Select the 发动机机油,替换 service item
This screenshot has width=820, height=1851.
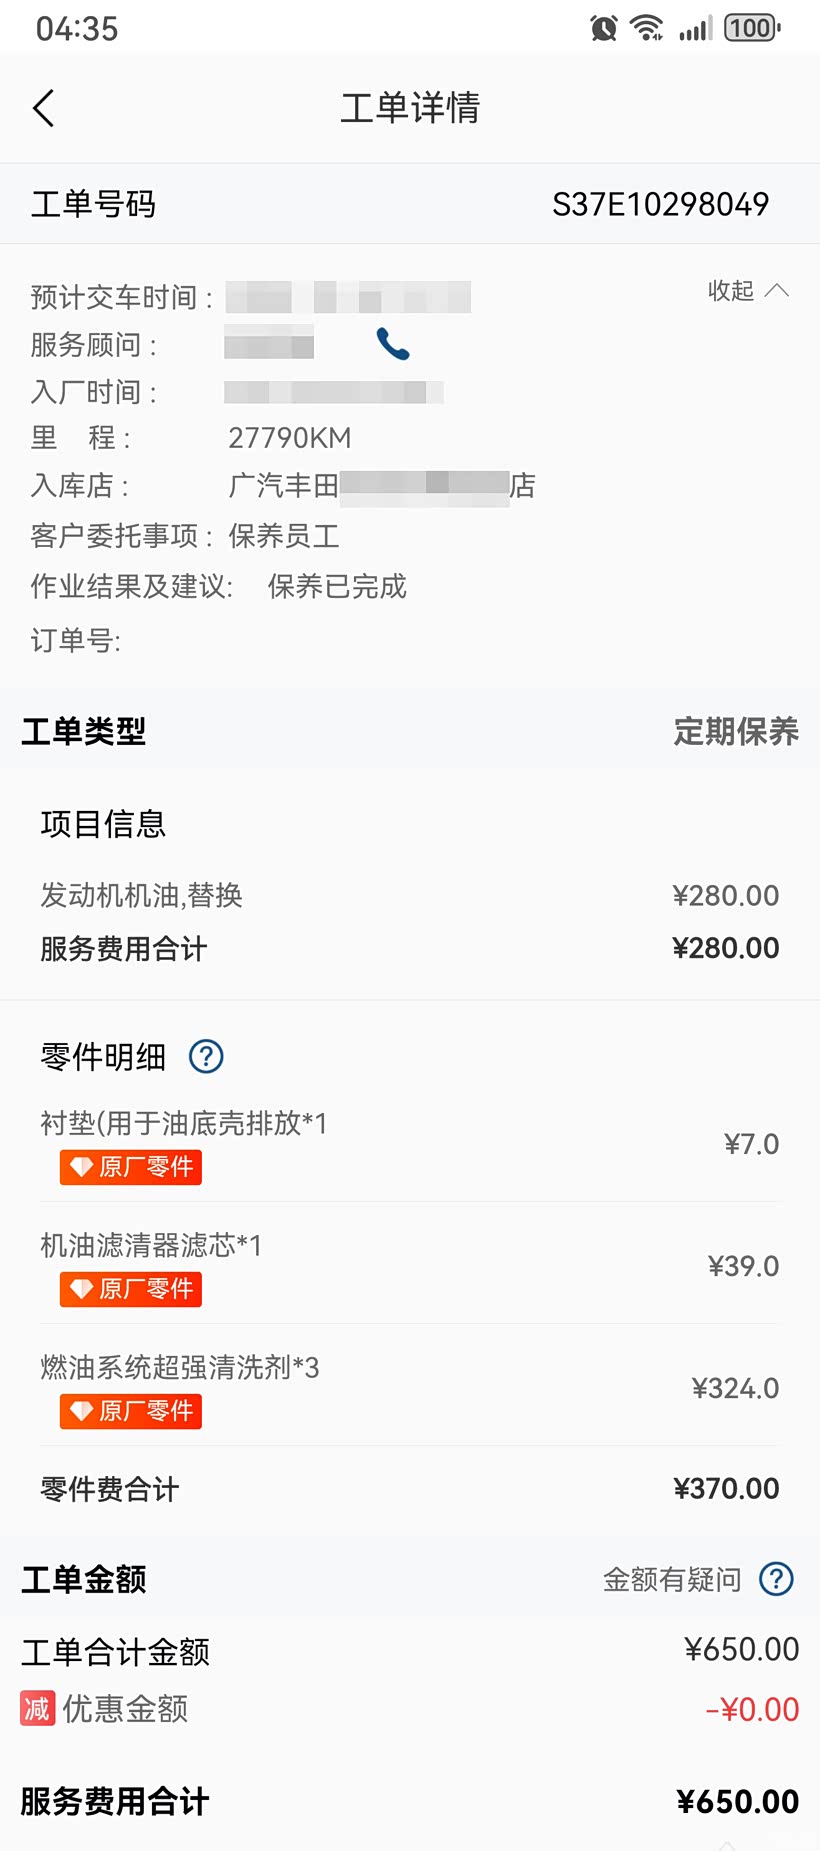click(x=142, y=895)
